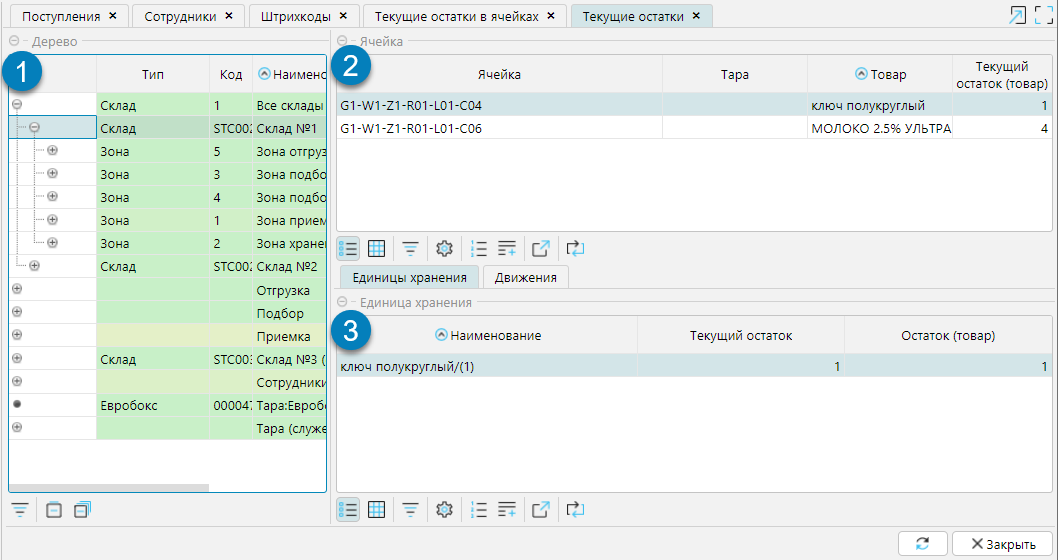Expand the Подбор tree node
Viewport: 1058px width, 560px height.
pos(18,312)
